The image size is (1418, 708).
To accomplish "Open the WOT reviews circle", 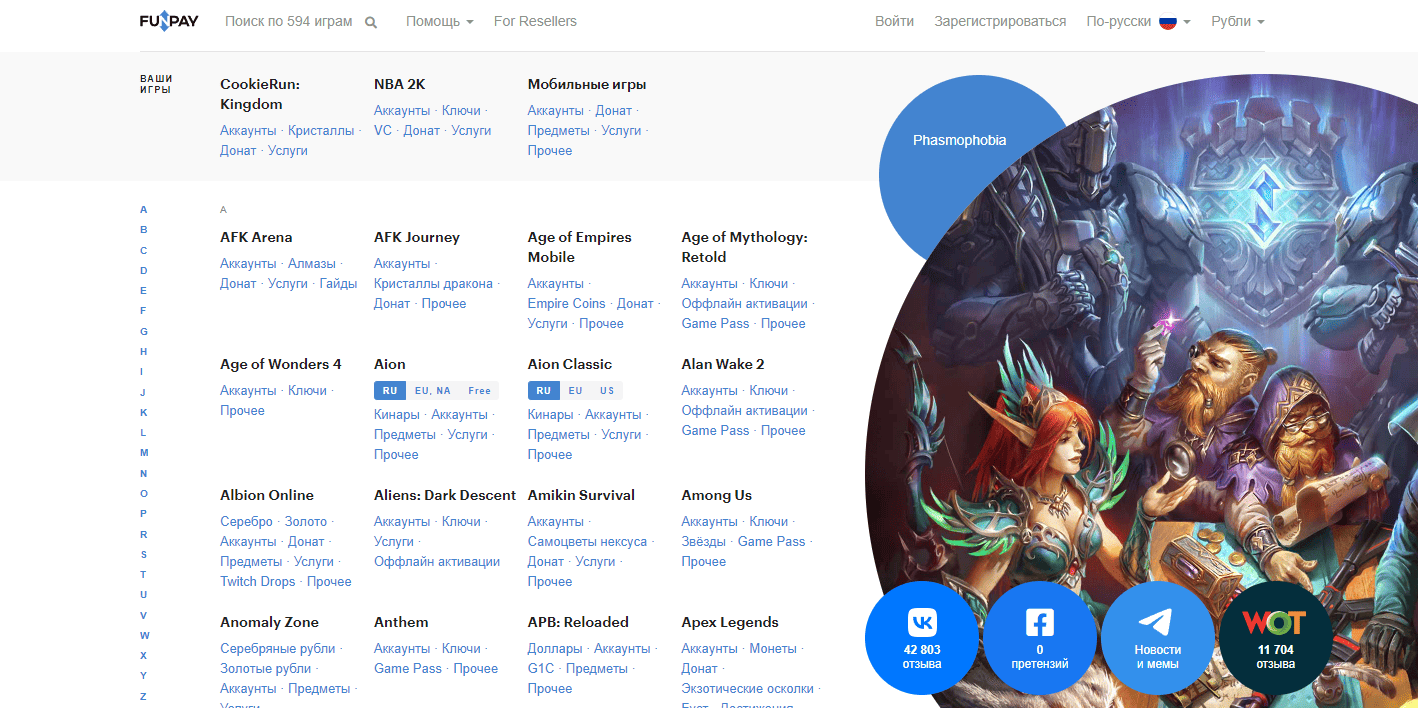I will [x=1275, y=640].
